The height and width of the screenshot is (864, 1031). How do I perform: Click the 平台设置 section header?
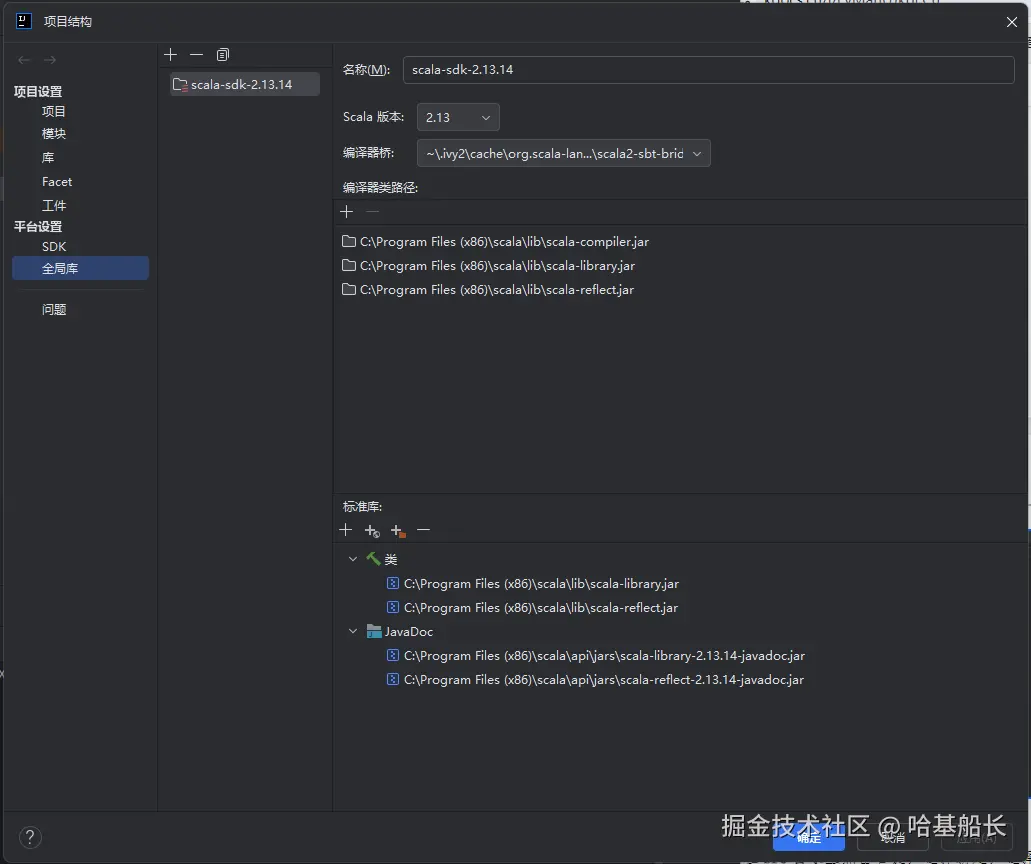[x=38, y=226]
